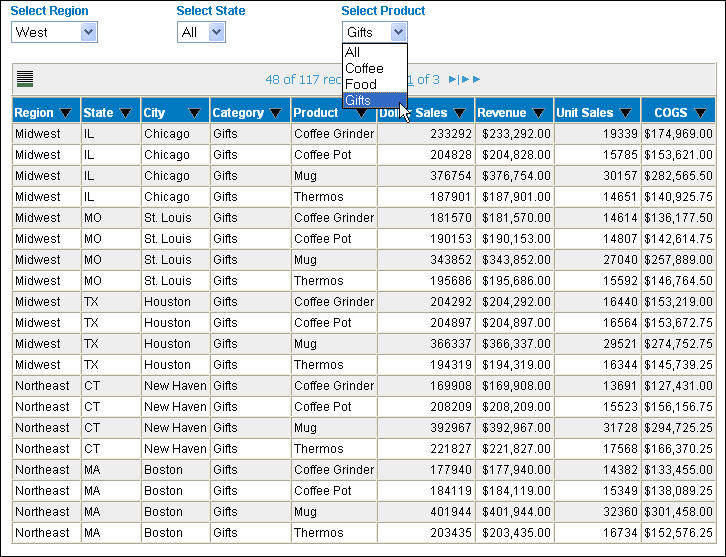The width and height of the screenshot is (726, 557).
Task: Open State column filter arrow
Action: click(126, 113)
